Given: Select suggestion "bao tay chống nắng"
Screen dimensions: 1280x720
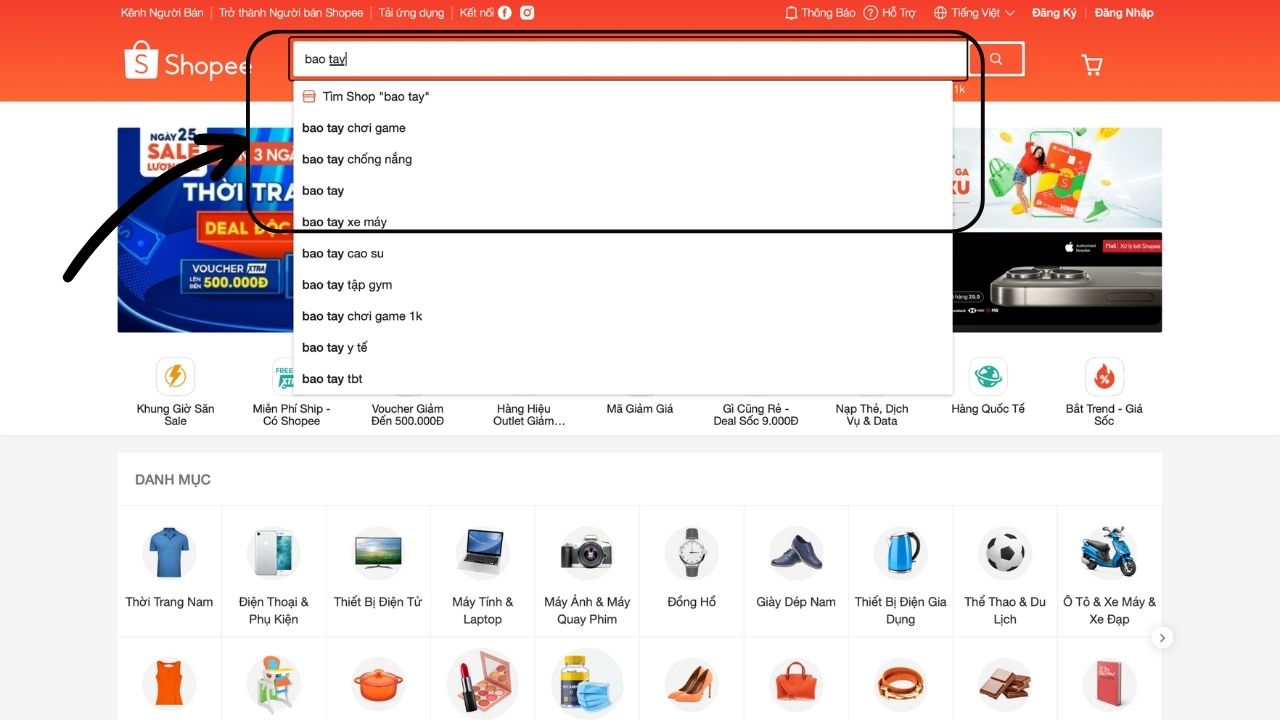Looking at the screenshot, I should click(x=357, y=159).
